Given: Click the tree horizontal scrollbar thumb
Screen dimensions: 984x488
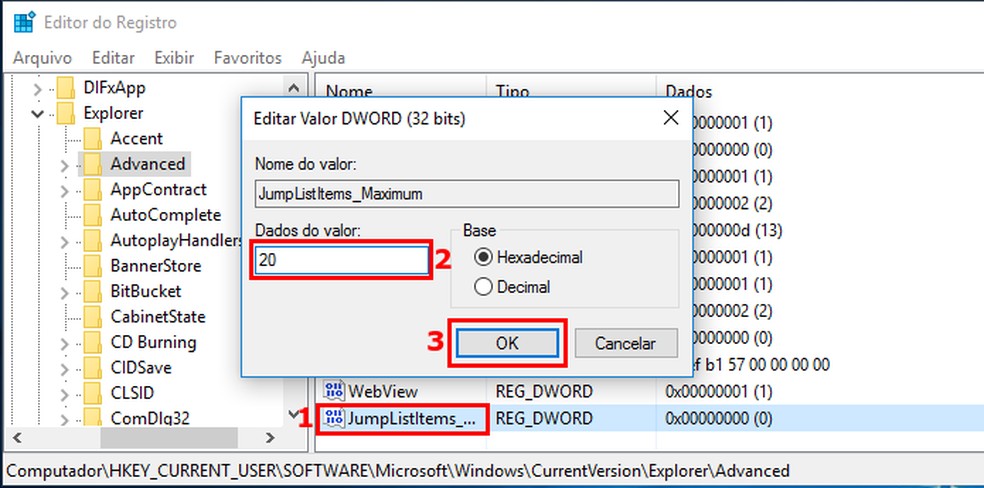Looking at the screenshot, I should point(169,437).
